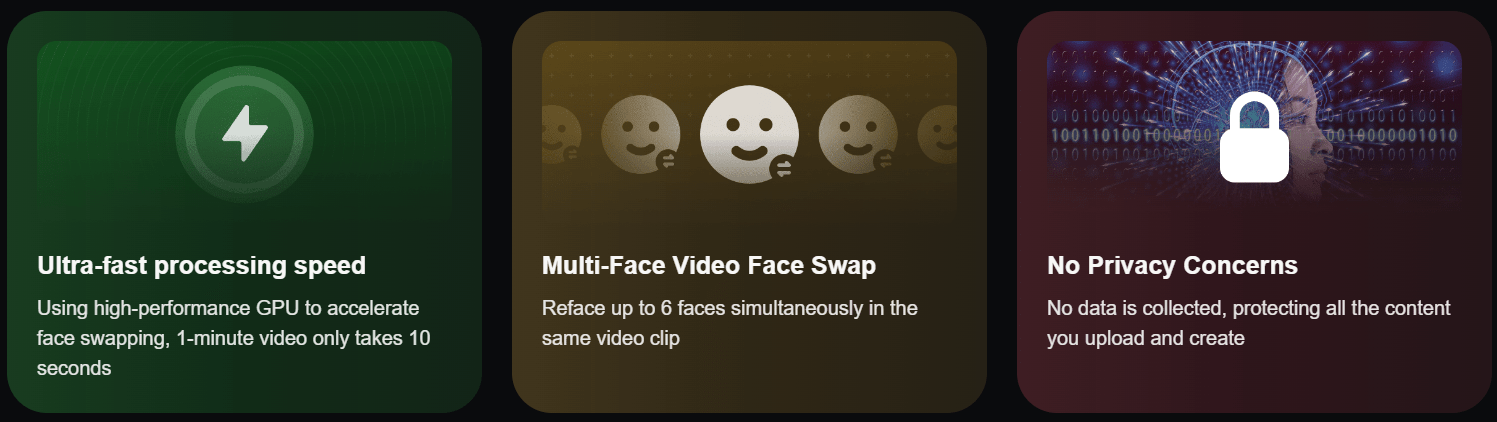1497x422 pixels.
Task: Select the No Privacy Concerns heading
Action: click(1172, 266)
